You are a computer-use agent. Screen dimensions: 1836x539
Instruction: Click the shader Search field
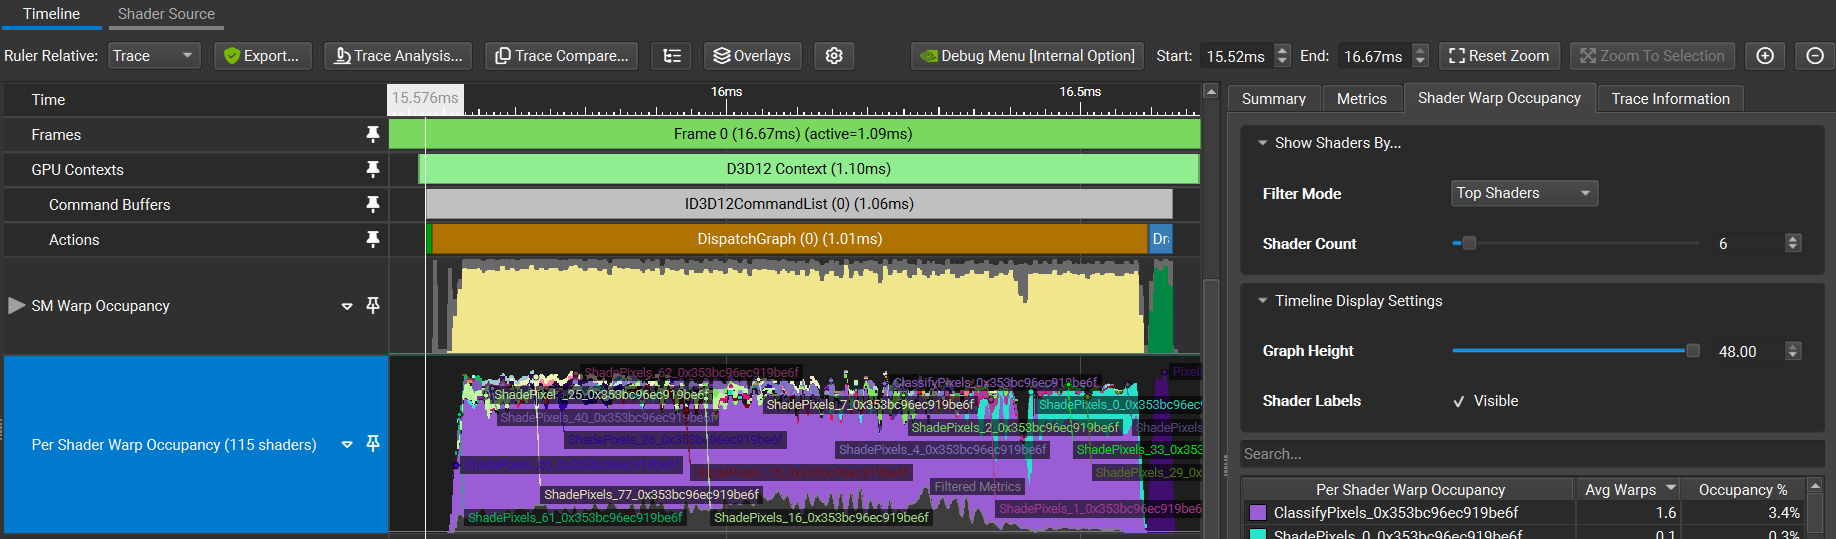pyautogui.click(x=1531, y=454)
